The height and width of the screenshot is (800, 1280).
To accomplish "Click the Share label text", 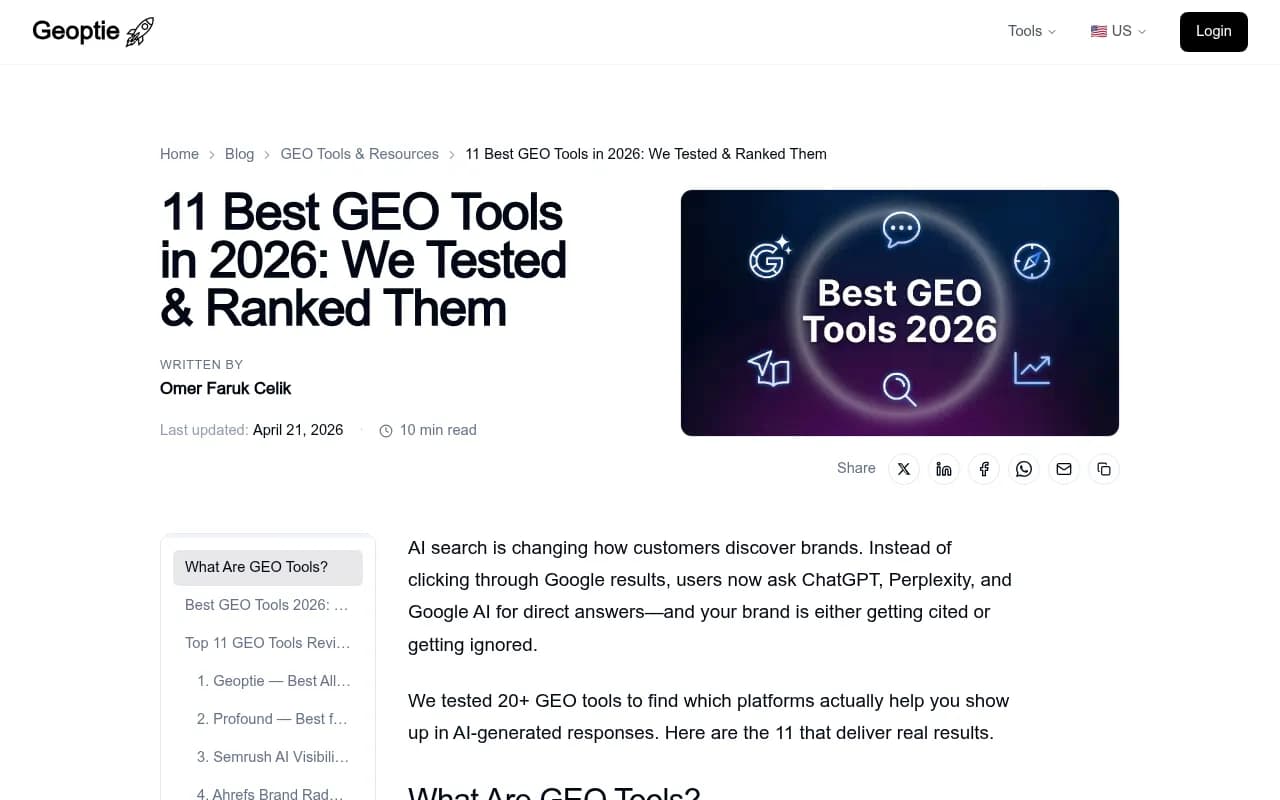I will coord(856,468).
